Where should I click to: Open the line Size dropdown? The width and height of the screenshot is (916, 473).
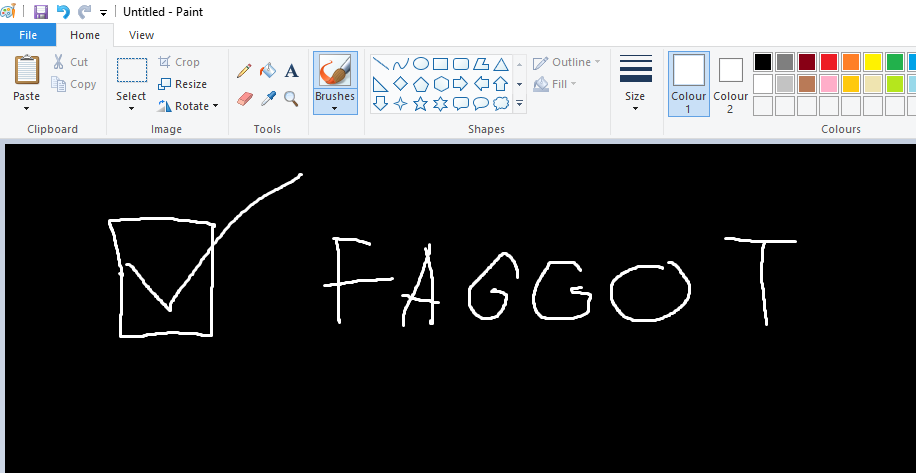(x=636, y=84)
